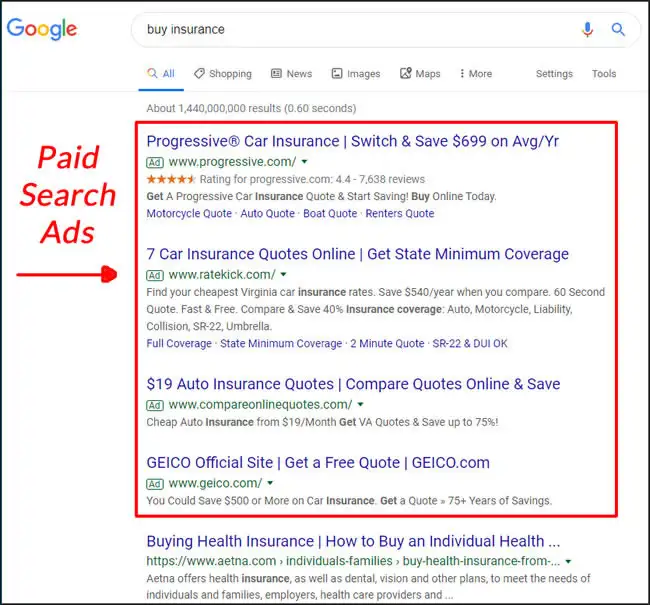Screen dimensions: 650x605
Task: Open search Settings
Action: click(x=554, y=74)
